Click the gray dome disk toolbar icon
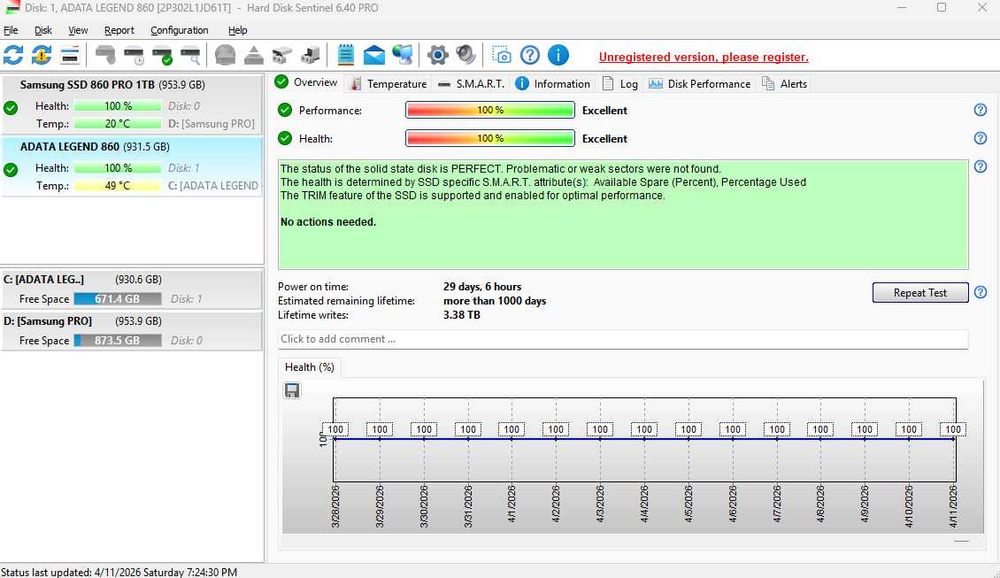 pyautogui.click(x=225, y=56)
